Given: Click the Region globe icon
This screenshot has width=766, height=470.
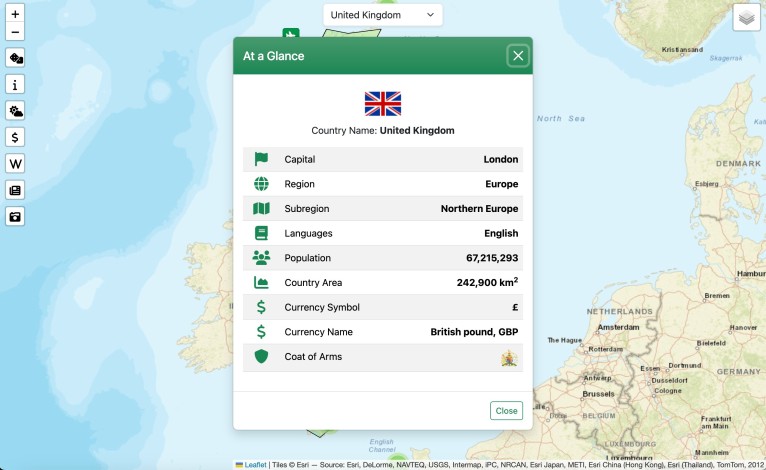Looking at the screenshot, I should (x=261, y=184).
